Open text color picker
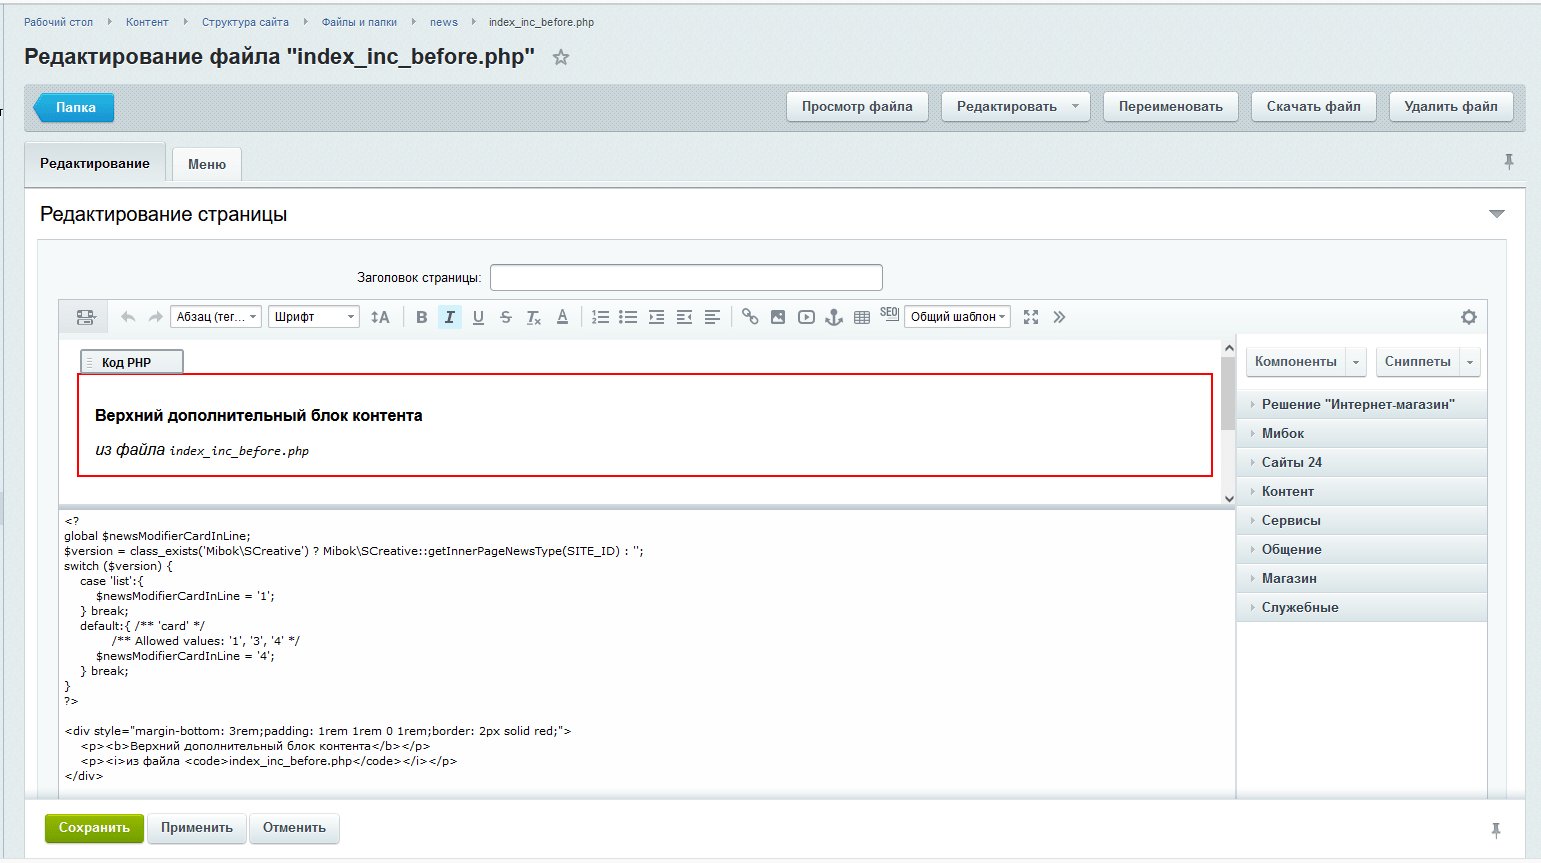Image resolution: width=1541 pixels, height=863 pixels. click(x=562, y=317)
